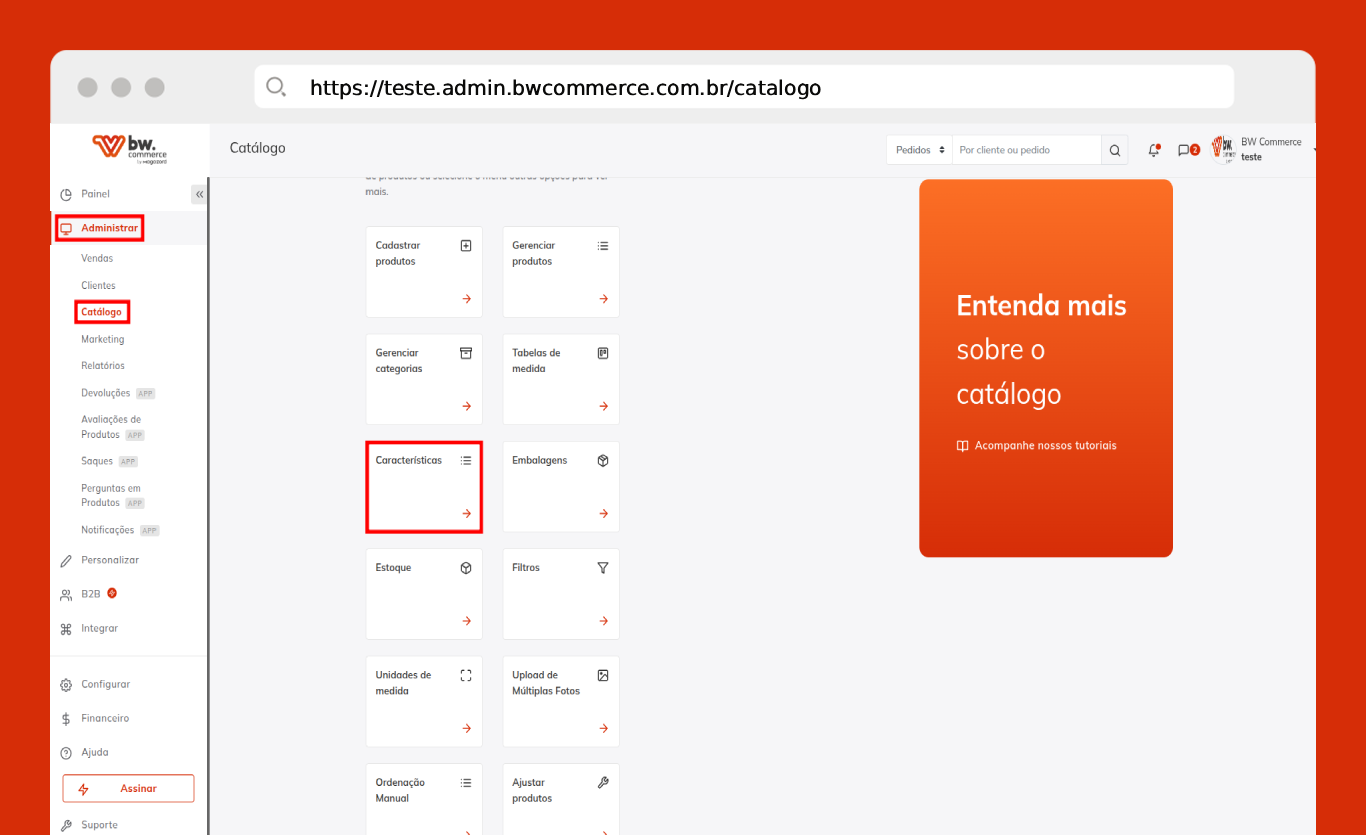
Task: Click the search magnifier button
Action: [x=1115, y=150]
